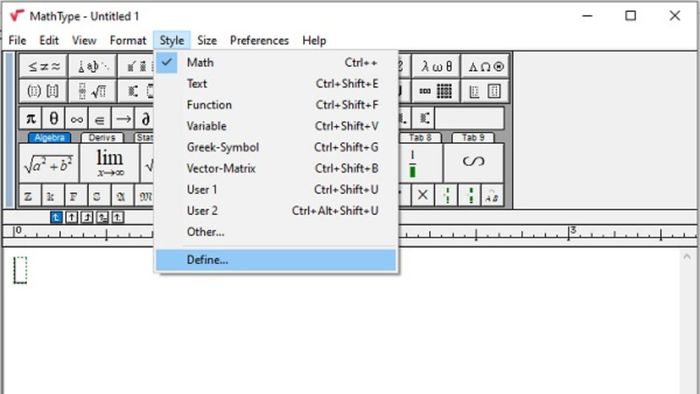Viewport: 700px width, 394px height.
Task: Insert the multiplication cross symbol
Action: click(x=423, y=195)
